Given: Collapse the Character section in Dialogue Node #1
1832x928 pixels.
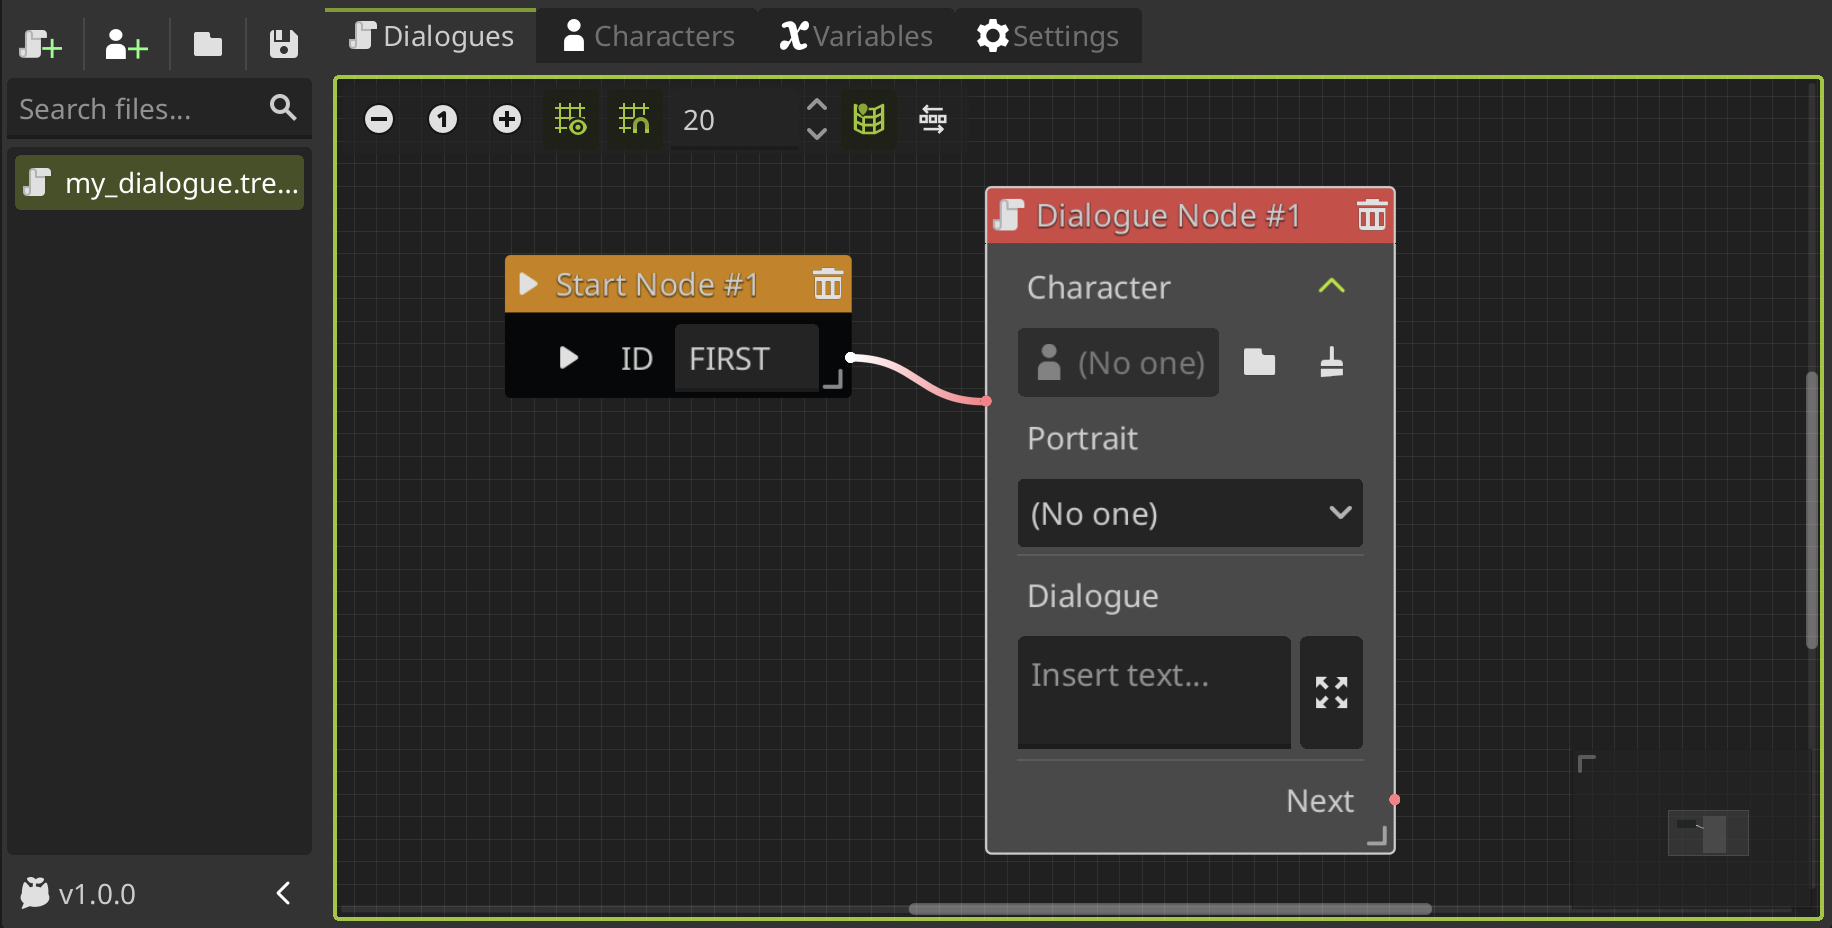Looking at the screenshot, I should [1331, 286].
